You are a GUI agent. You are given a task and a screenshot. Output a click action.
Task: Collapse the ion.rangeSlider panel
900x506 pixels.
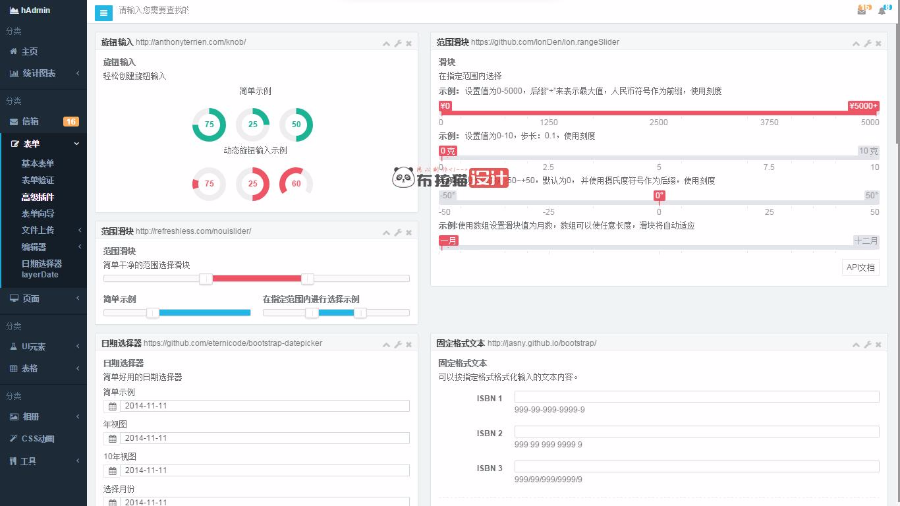pyautogui.click(x=856, y=44)
